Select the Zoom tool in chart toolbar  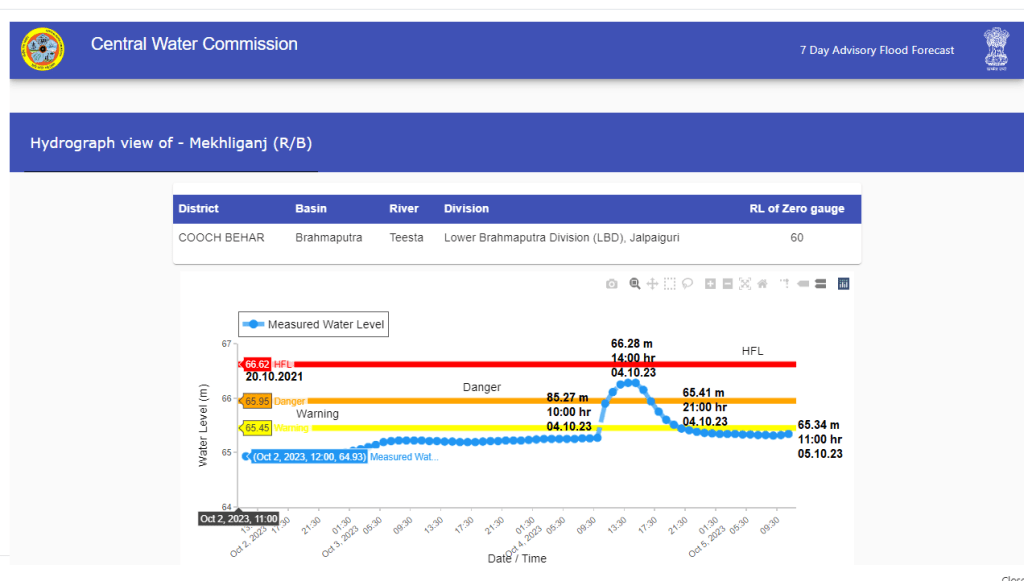point(634,284)
